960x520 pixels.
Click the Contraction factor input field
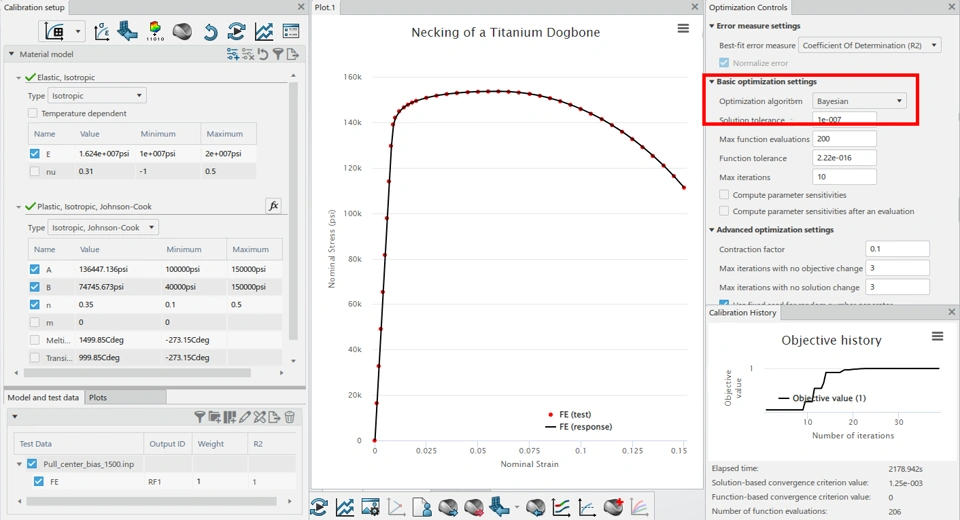pos(898,249)
